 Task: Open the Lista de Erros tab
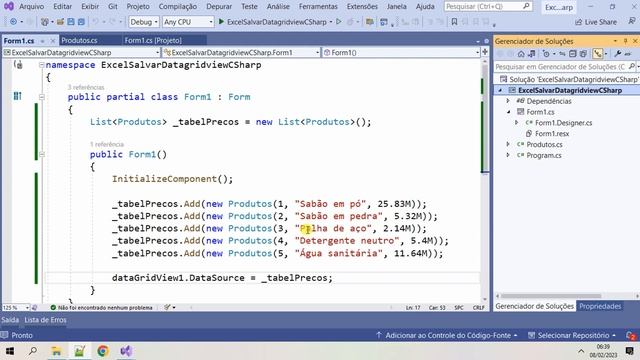click(x=45, y=320)
